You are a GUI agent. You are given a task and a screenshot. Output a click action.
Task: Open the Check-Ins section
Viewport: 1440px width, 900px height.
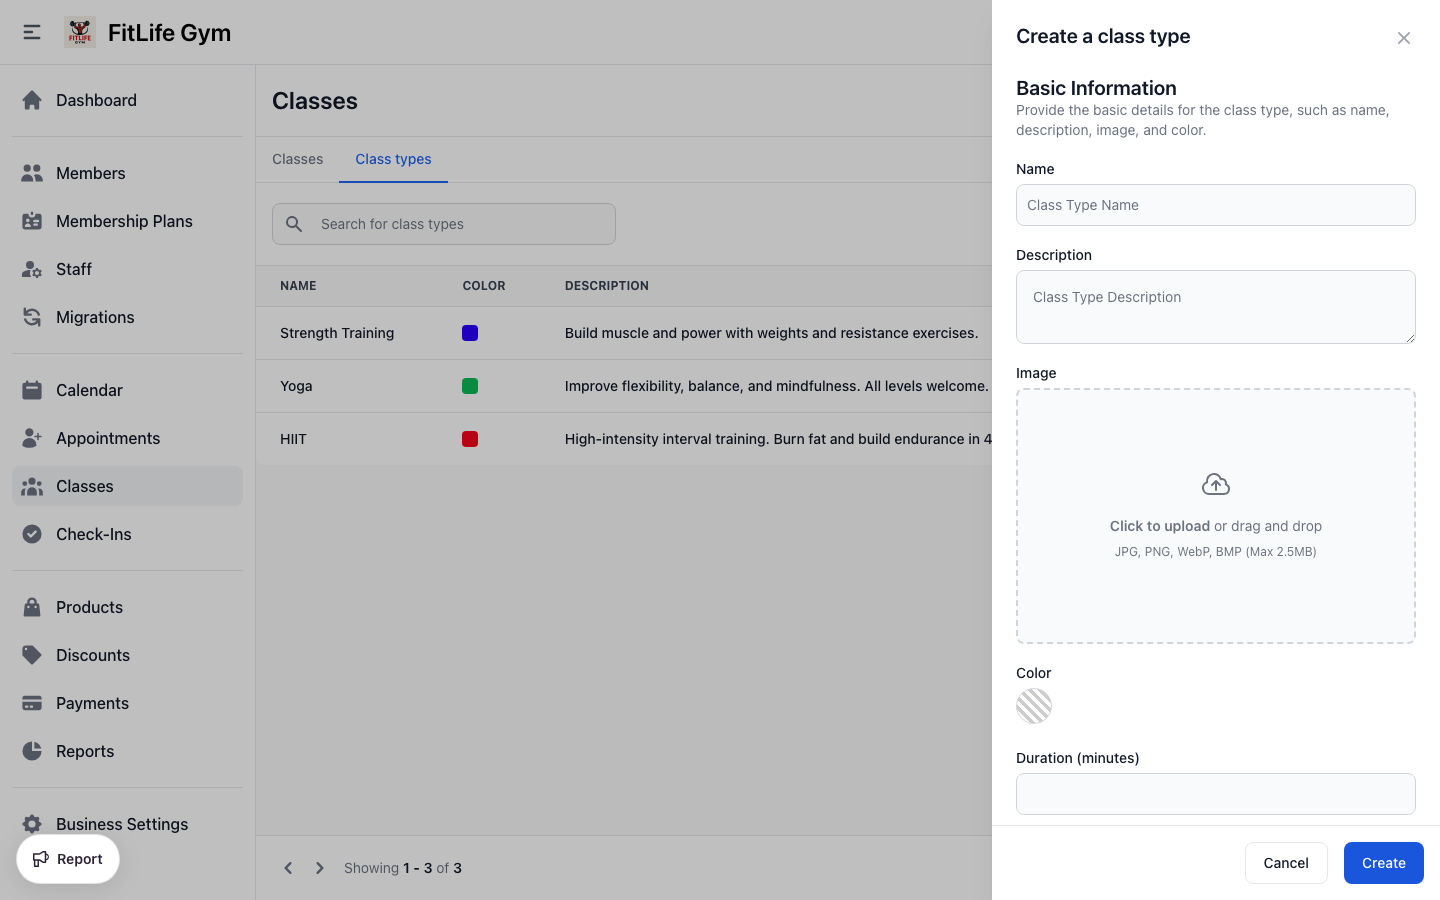pos(94,534)
